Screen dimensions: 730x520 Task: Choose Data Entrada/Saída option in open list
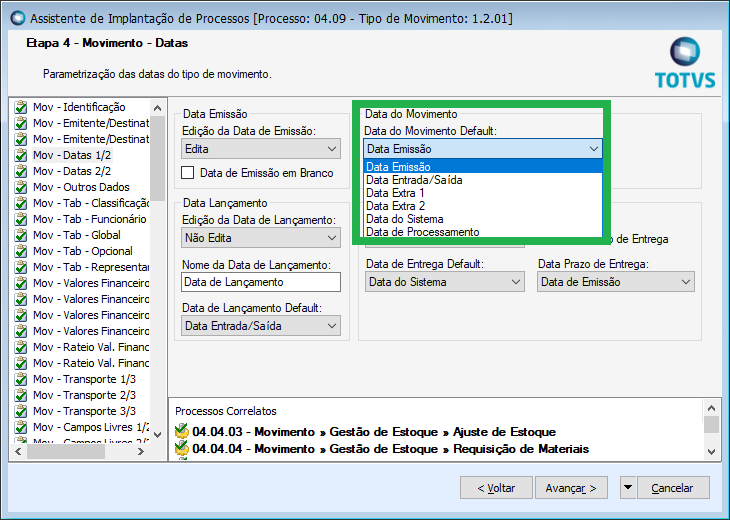[x=483, y=180]
